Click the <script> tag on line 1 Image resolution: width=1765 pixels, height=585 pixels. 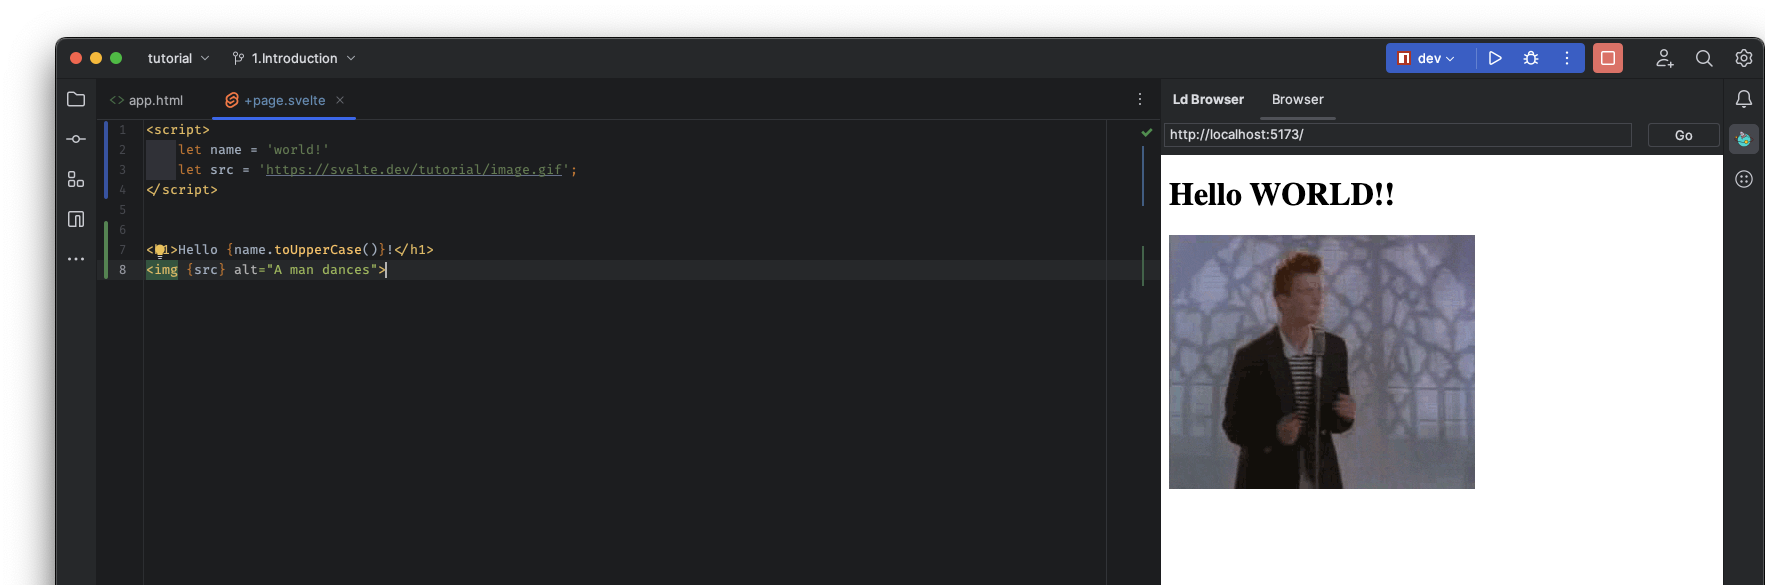click(178, 130)
